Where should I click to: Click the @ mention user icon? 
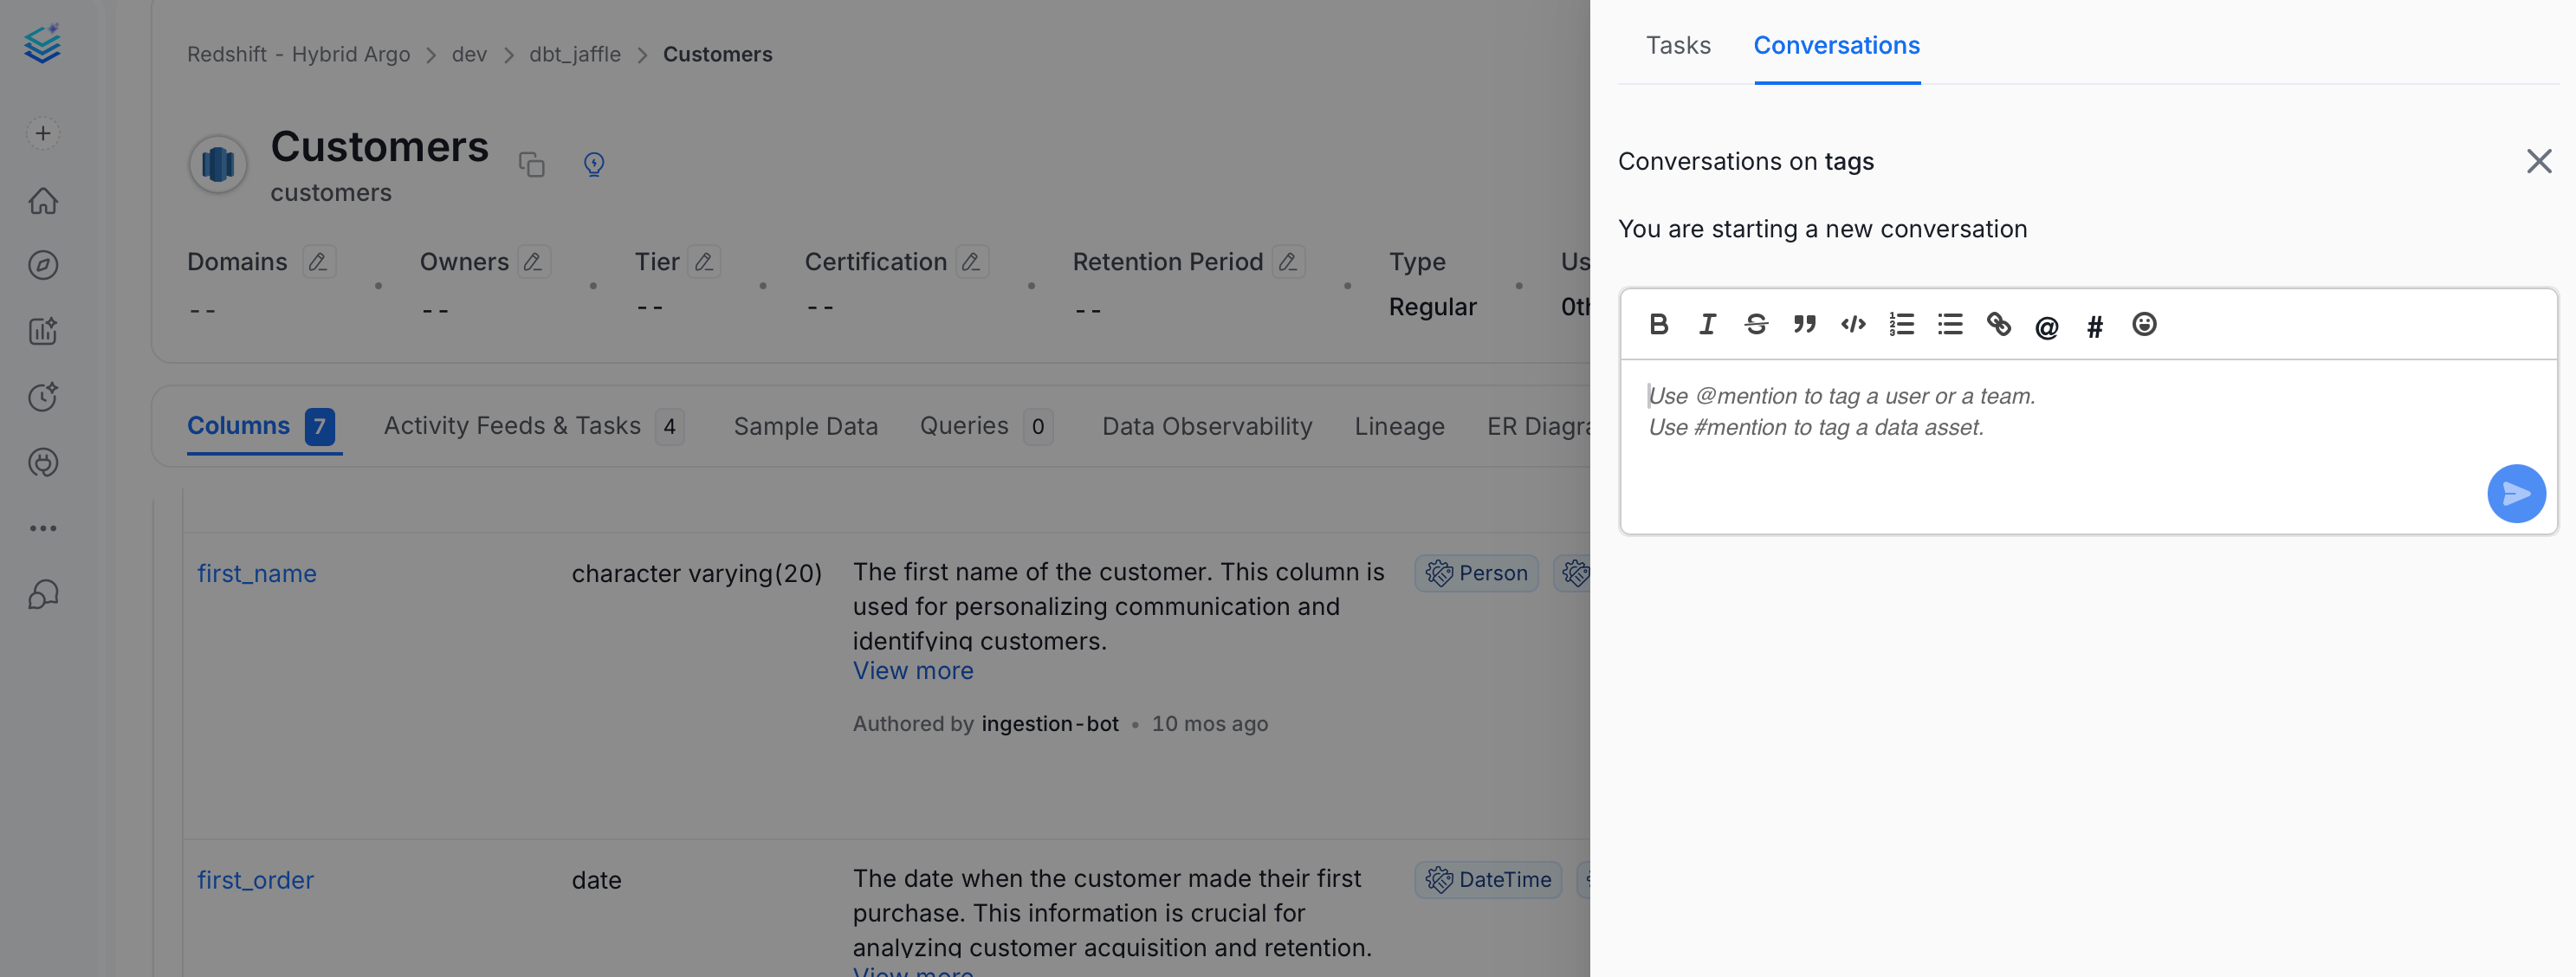click(2046, 326)
